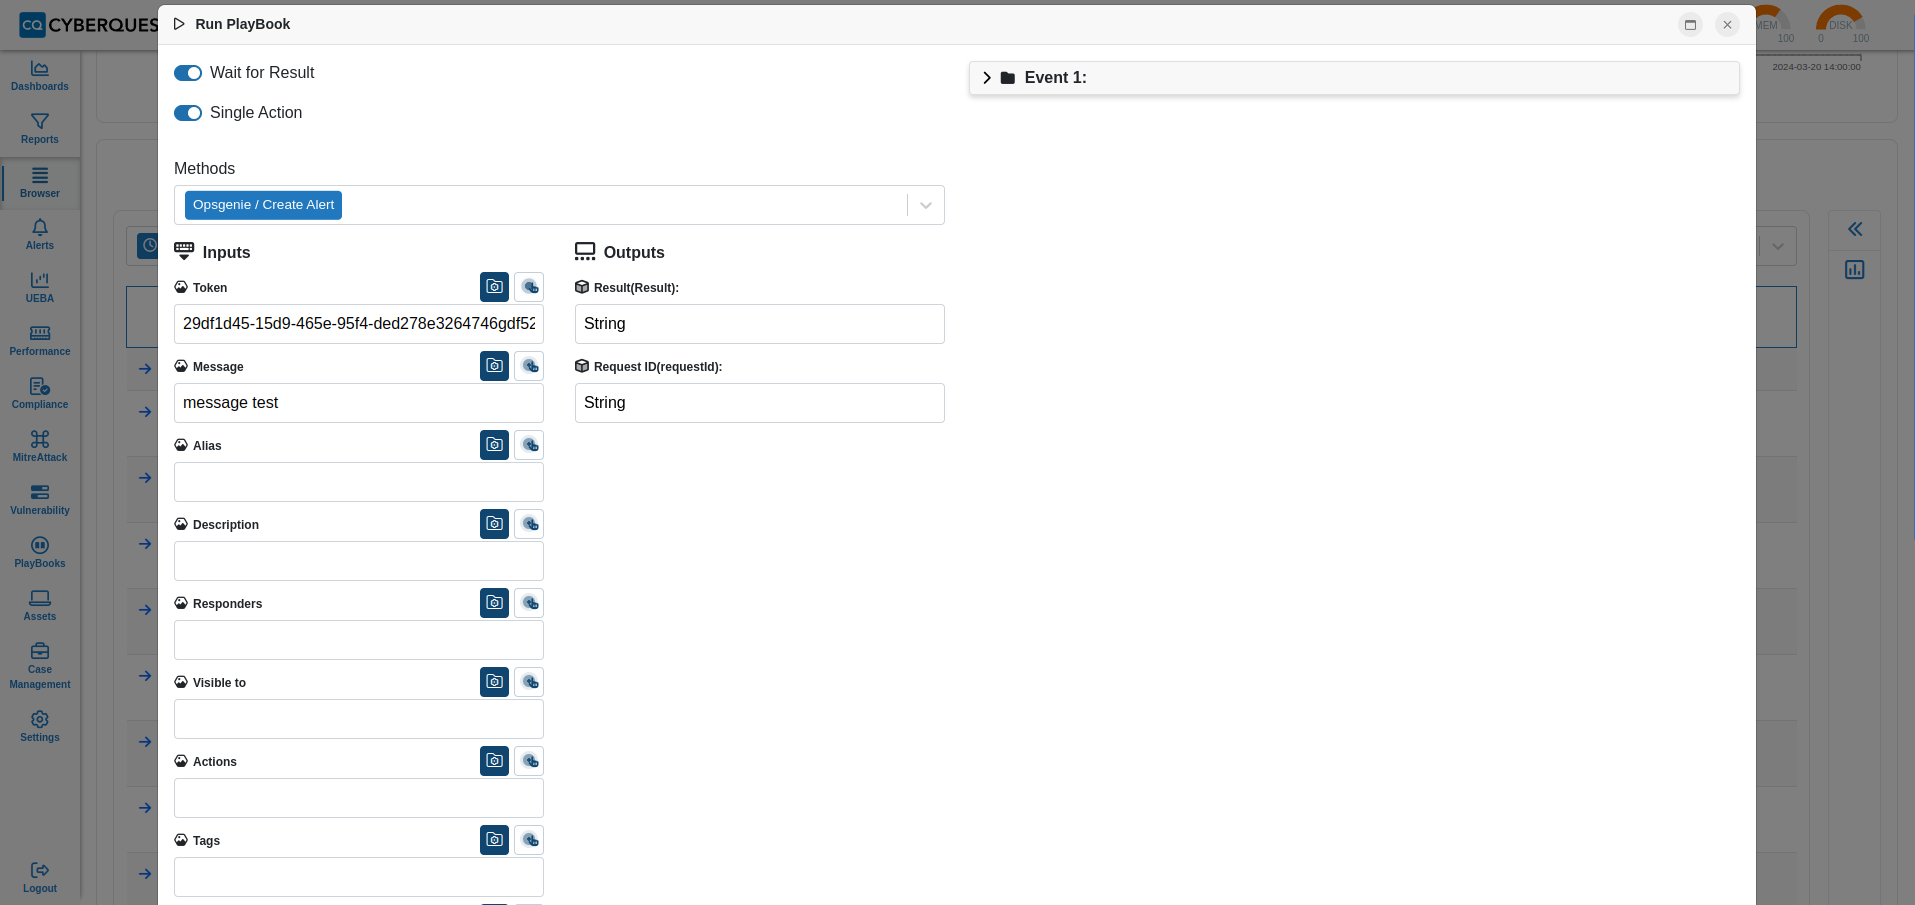Click the hand-pointer button for Message
1915x905 pixels.
pyautogui.click(x=529, y=366)
